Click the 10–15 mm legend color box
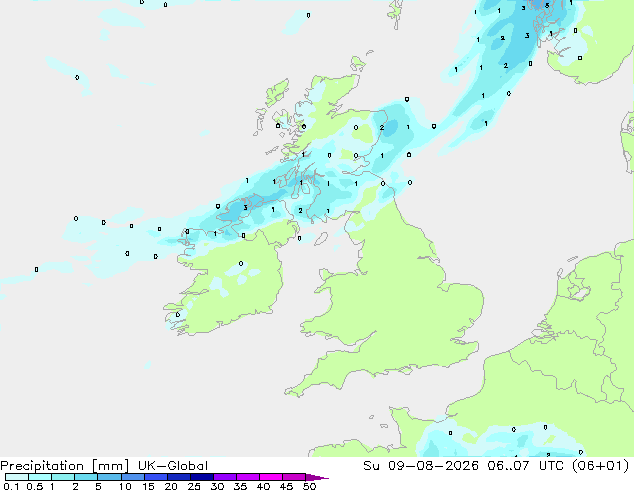This screenshot has width=634, height=490. (x=132, y=477)
